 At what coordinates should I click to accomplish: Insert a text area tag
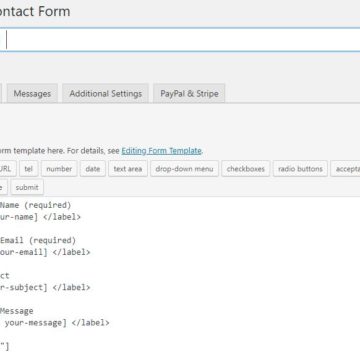pos(128,169)
